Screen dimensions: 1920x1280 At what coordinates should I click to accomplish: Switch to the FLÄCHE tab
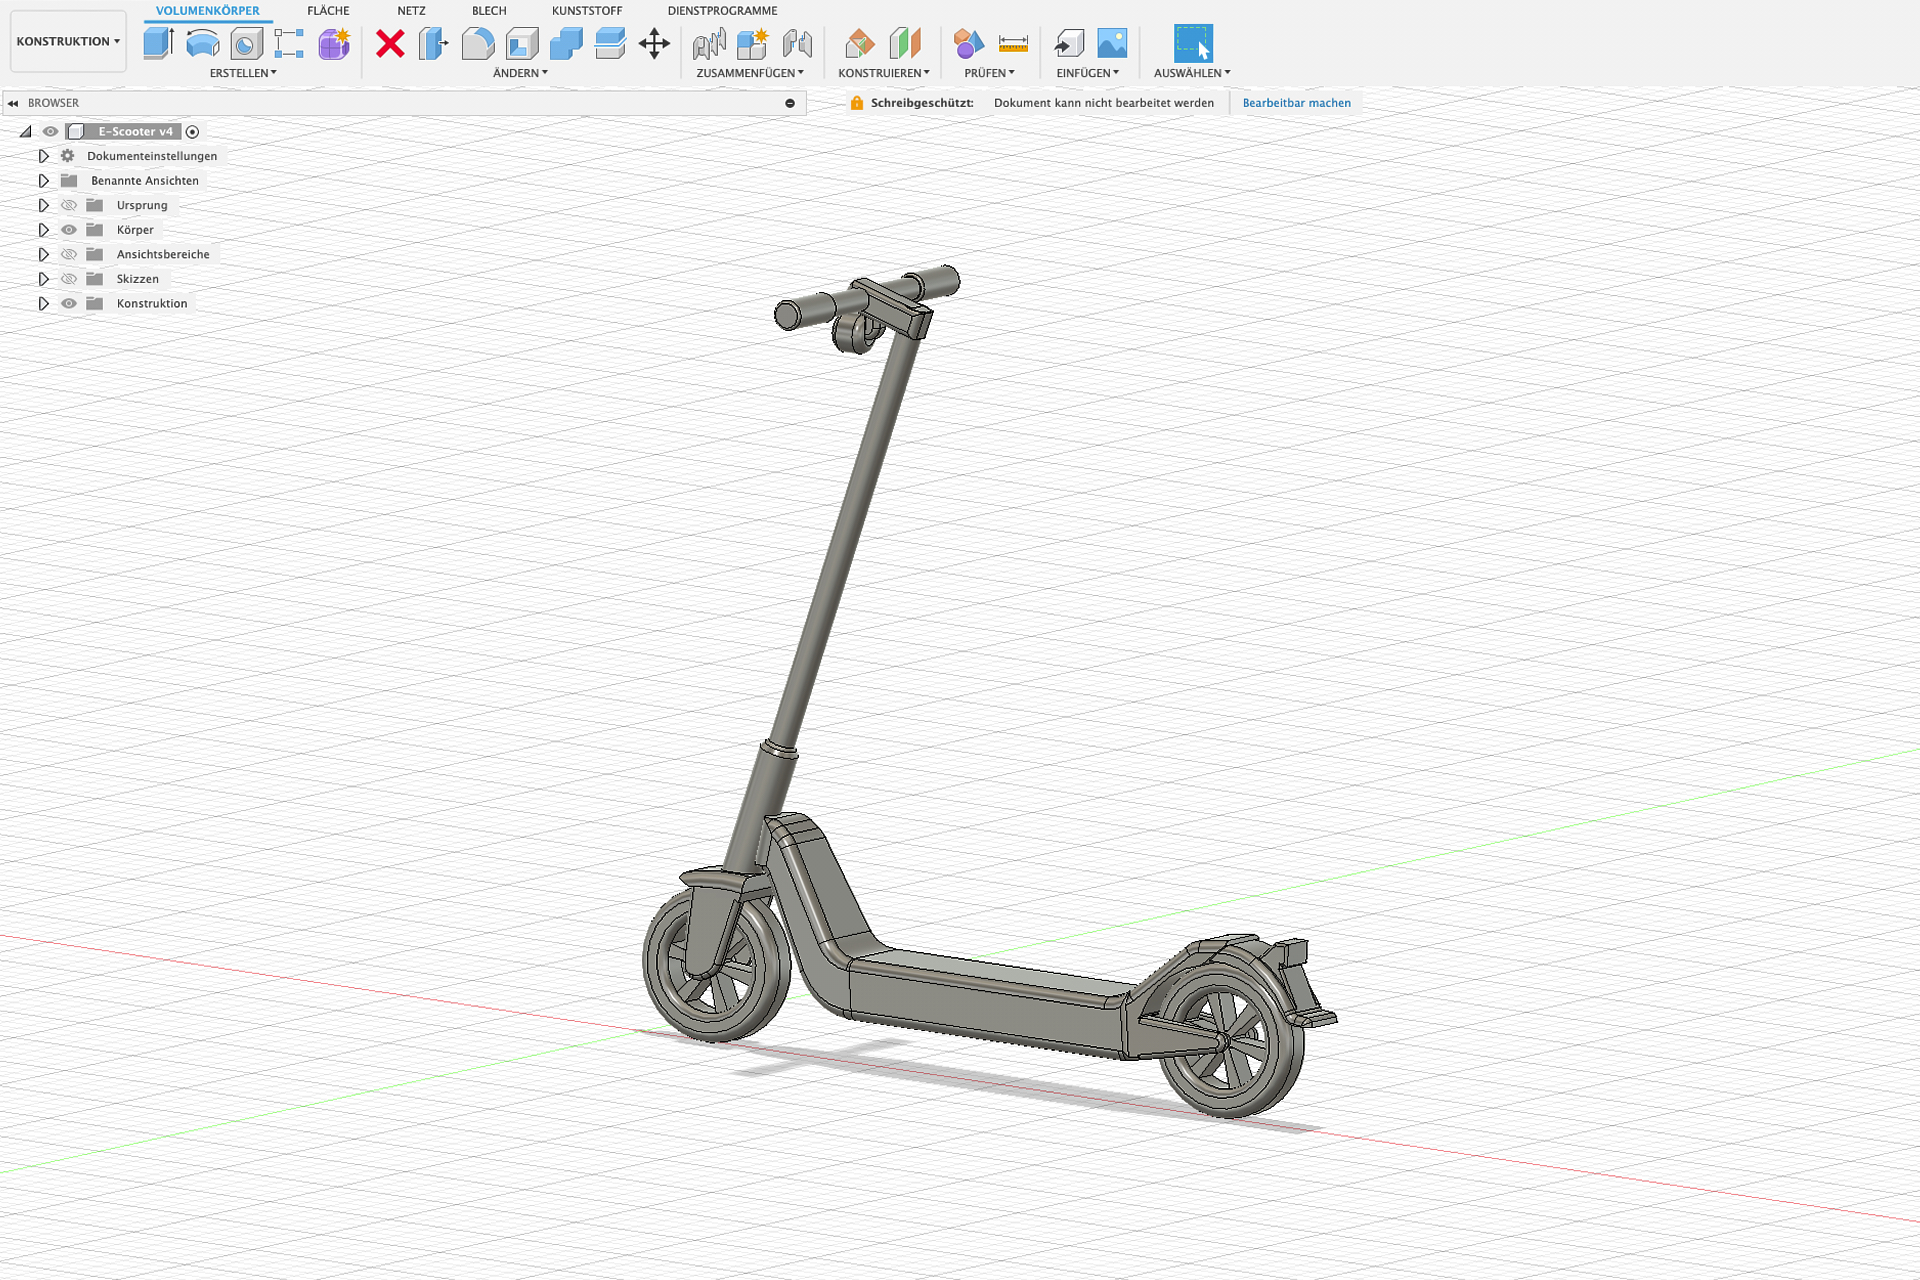tap(328, 11)
